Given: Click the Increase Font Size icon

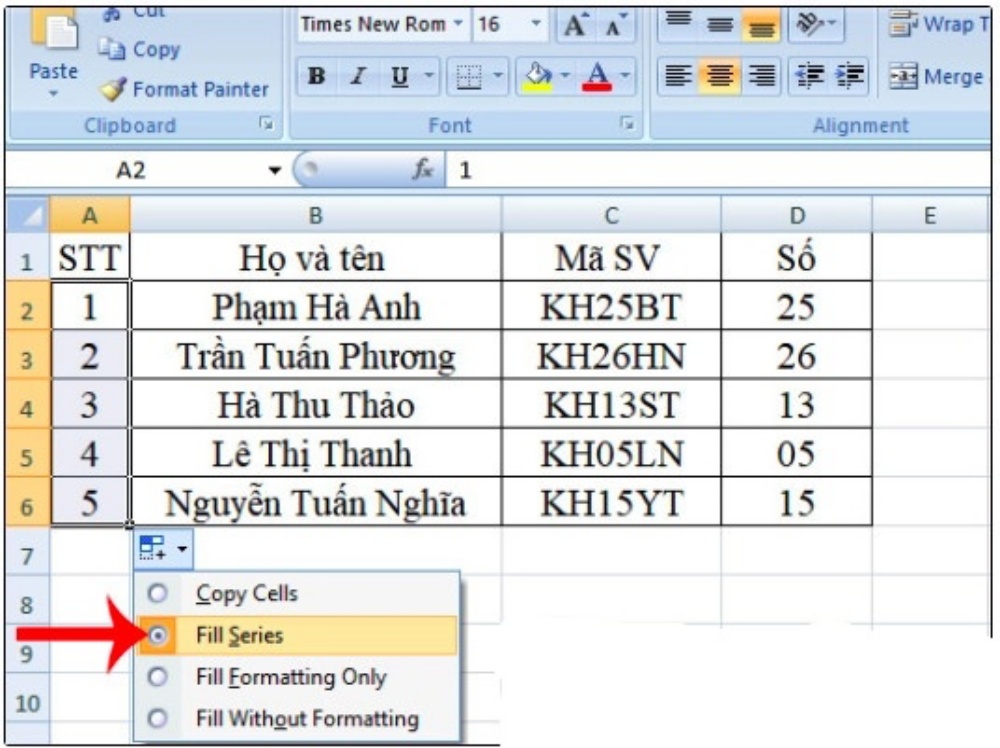Looking at the screenshot, I should pos(574,24).
